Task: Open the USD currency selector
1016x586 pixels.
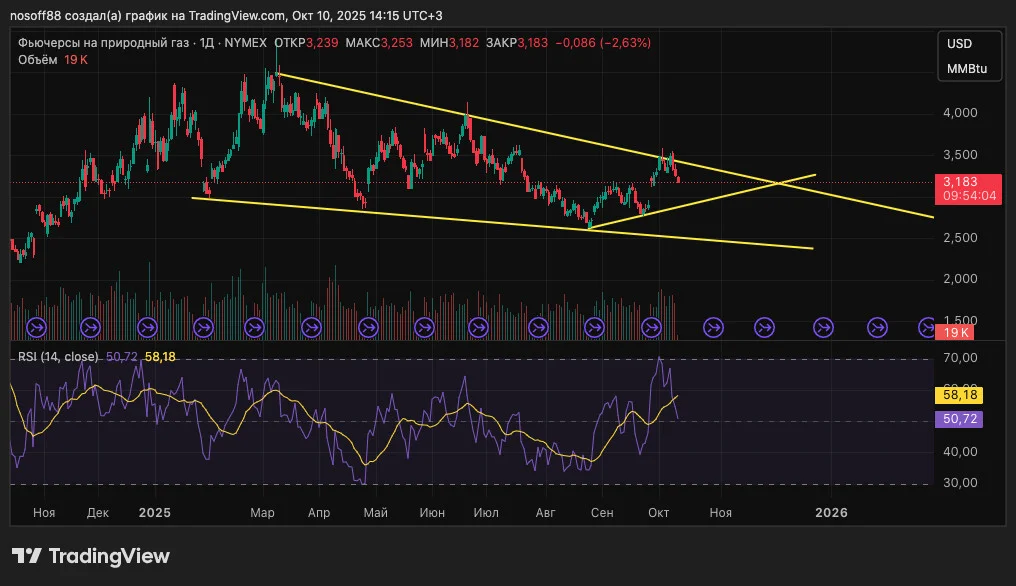Action: coord(960,43)
